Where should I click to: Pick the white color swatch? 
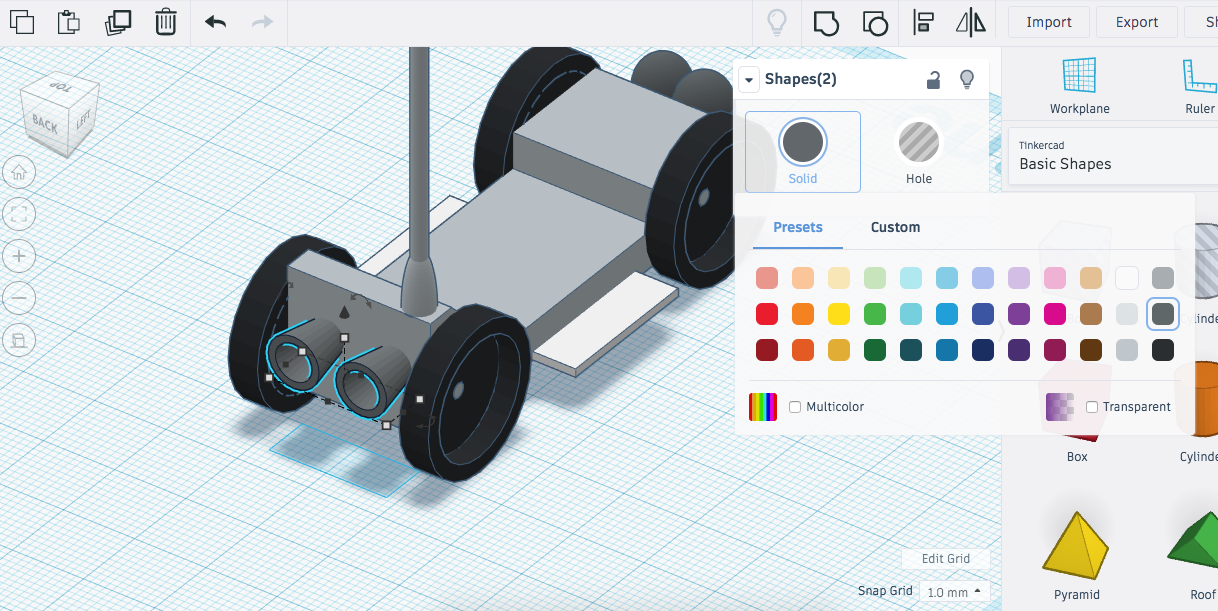coord(1127,278)
